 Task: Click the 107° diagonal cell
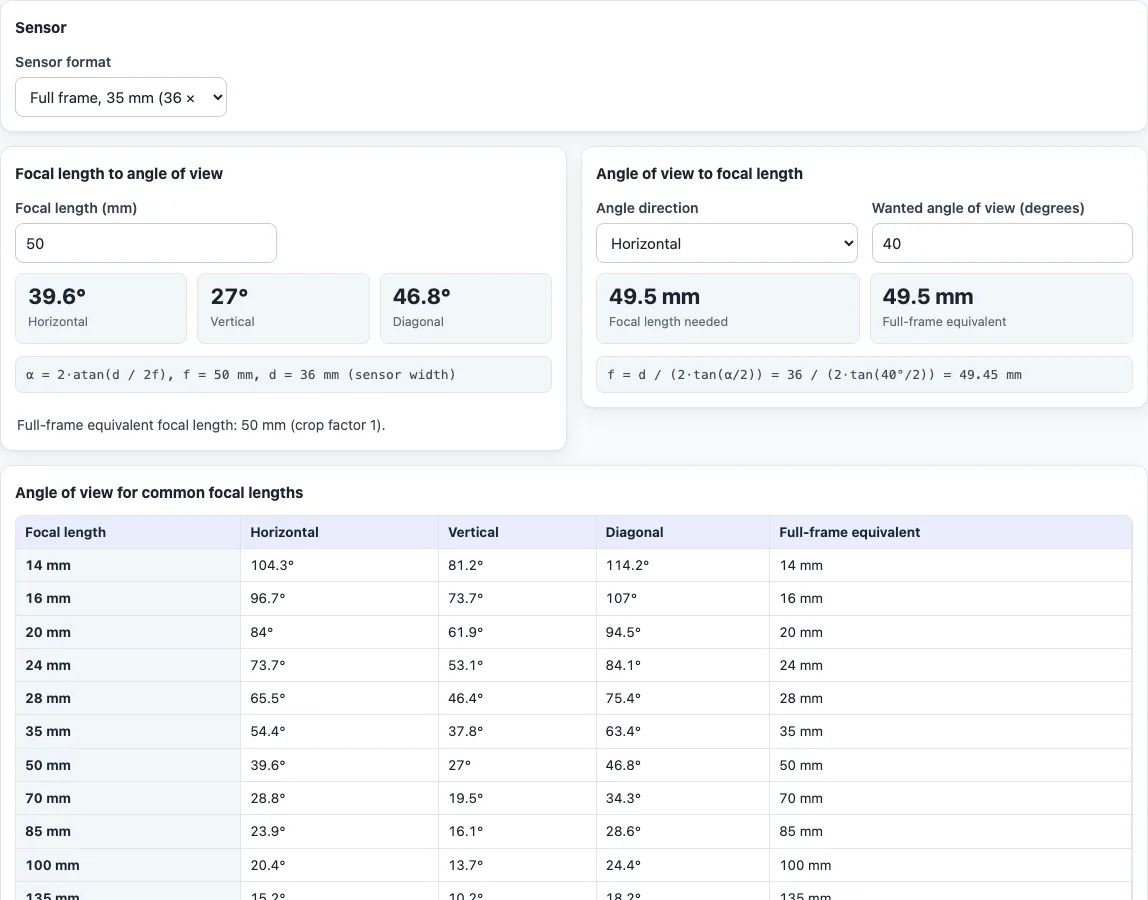pos(682,598)
